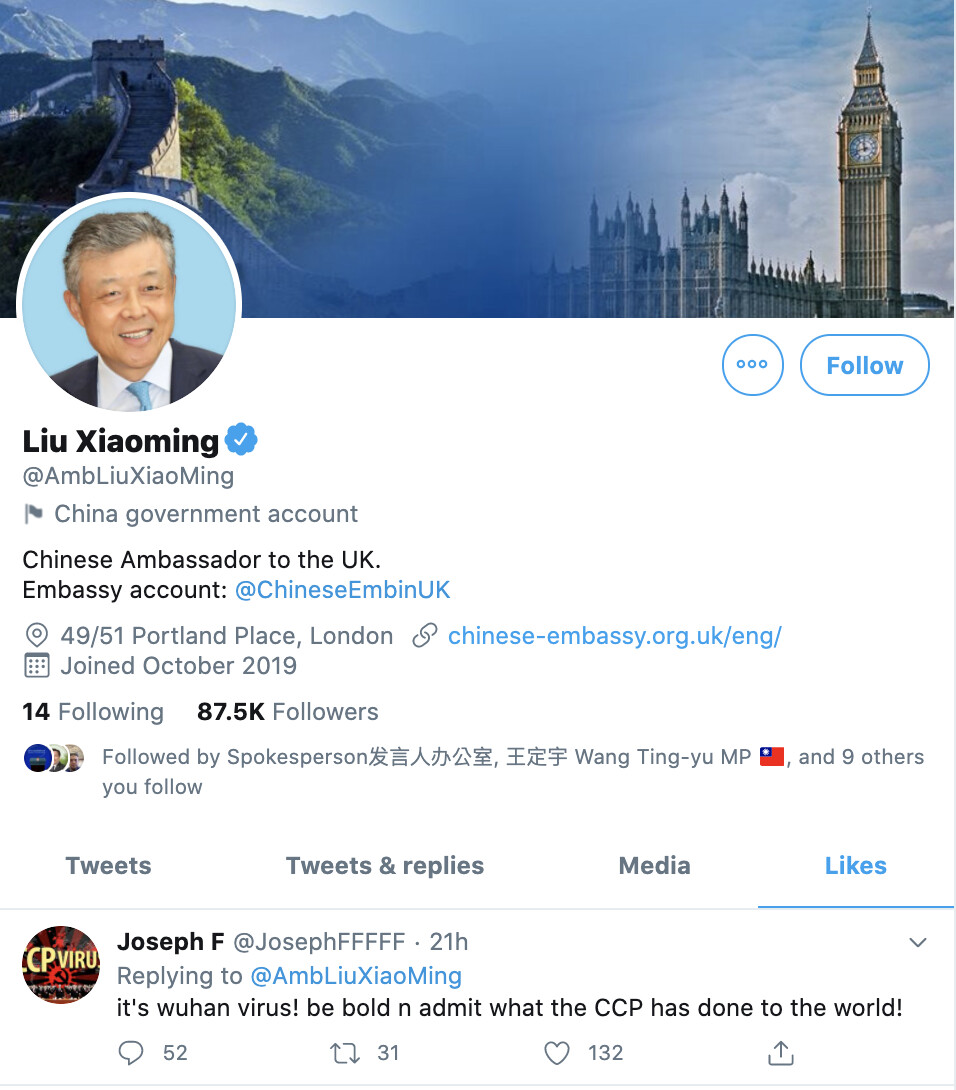Click the calendar icon next to Joined October 2019
The width and height of the screenshot is (956, 1090).
tap(36, 666)
